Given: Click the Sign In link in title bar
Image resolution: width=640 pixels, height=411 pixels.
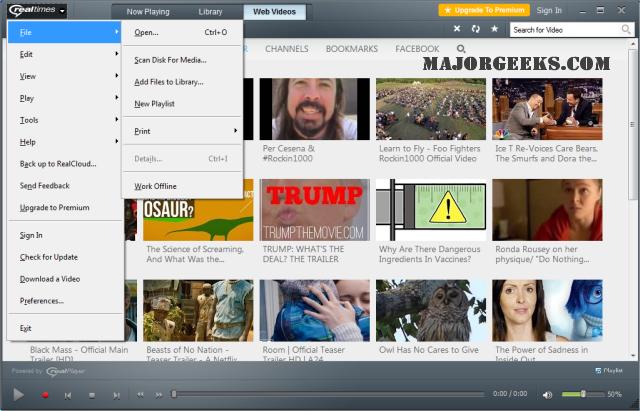Looking at the screenshot, I should [549, 11].
